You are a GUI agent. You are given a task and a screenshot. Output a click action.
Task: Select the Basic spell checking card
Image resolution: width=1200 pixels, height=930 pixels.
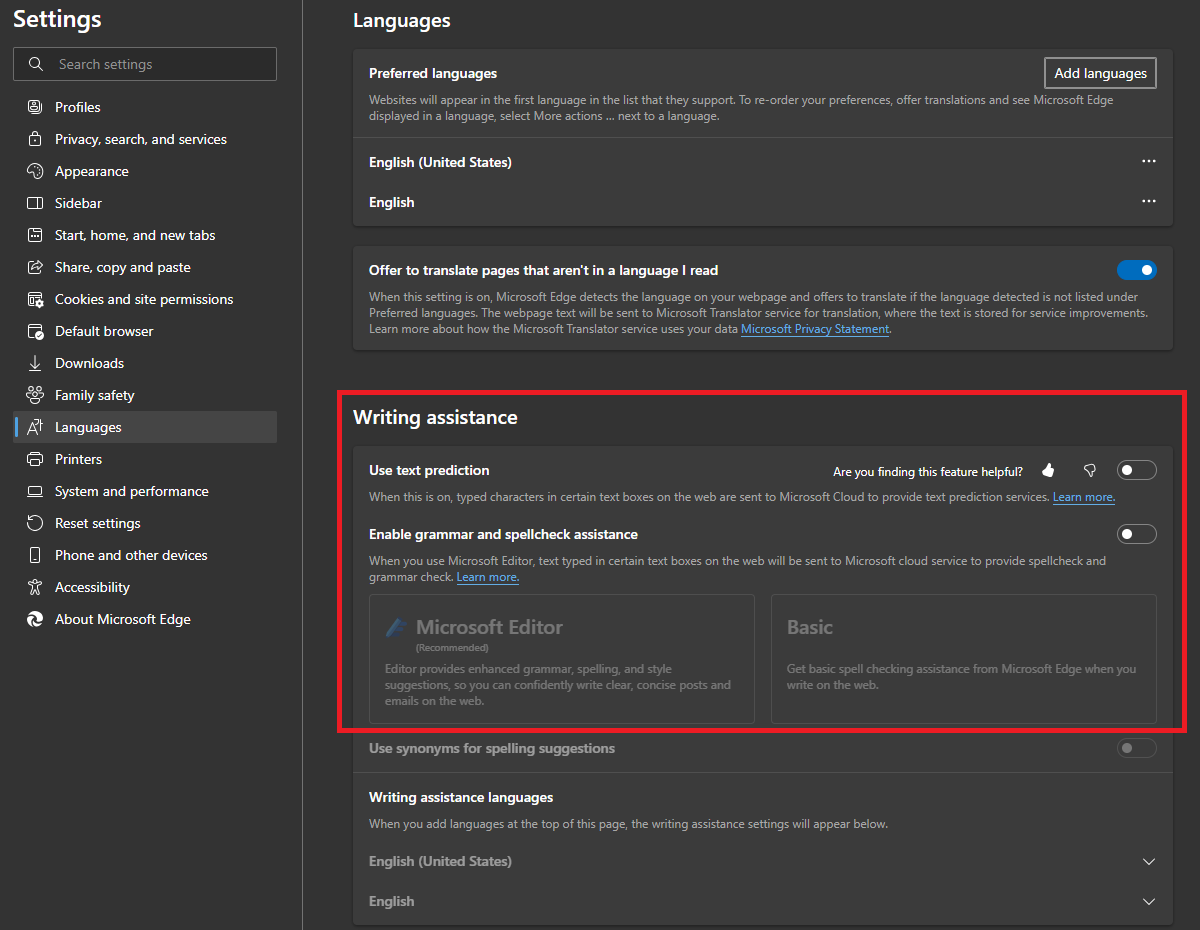coord(964,659)
